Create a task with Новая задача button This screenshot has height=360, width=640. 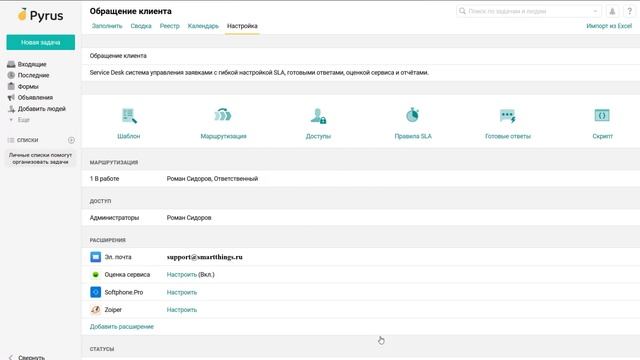[40, 42]
